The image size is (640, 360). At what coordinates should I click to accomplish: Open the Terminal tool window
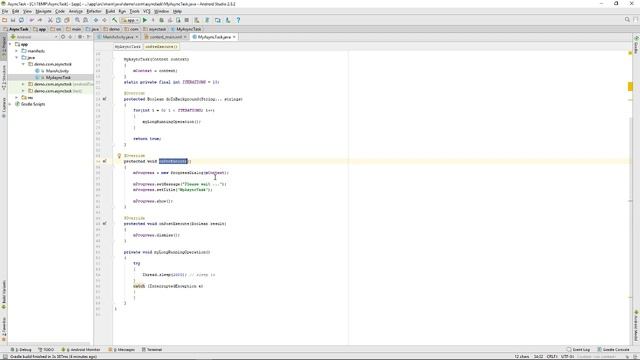[x=152, y=350]
